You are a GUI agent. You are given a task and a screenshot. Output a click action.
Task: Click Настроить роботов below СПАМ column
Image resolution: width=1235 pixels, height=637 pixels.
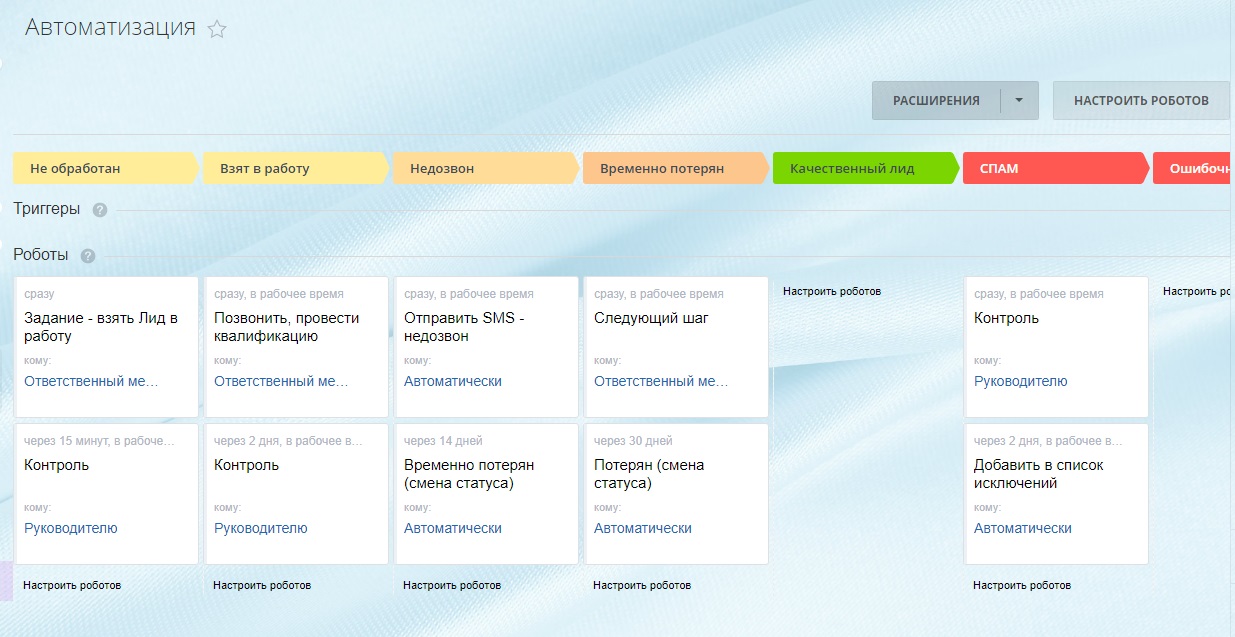pyautogui.click(x=1022, y=585)
